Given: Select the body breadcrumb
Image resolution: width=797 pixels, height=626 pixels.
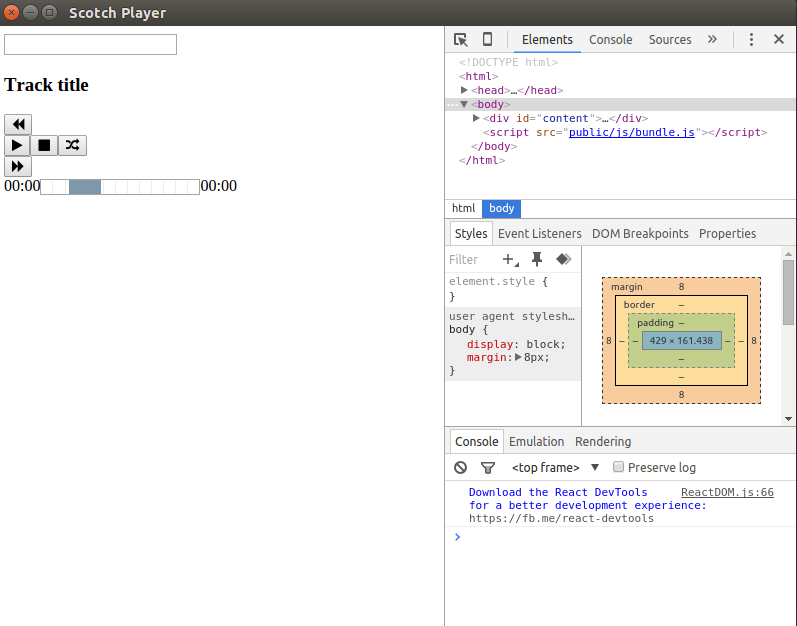Looking at the screenshot, I should 502,208.
